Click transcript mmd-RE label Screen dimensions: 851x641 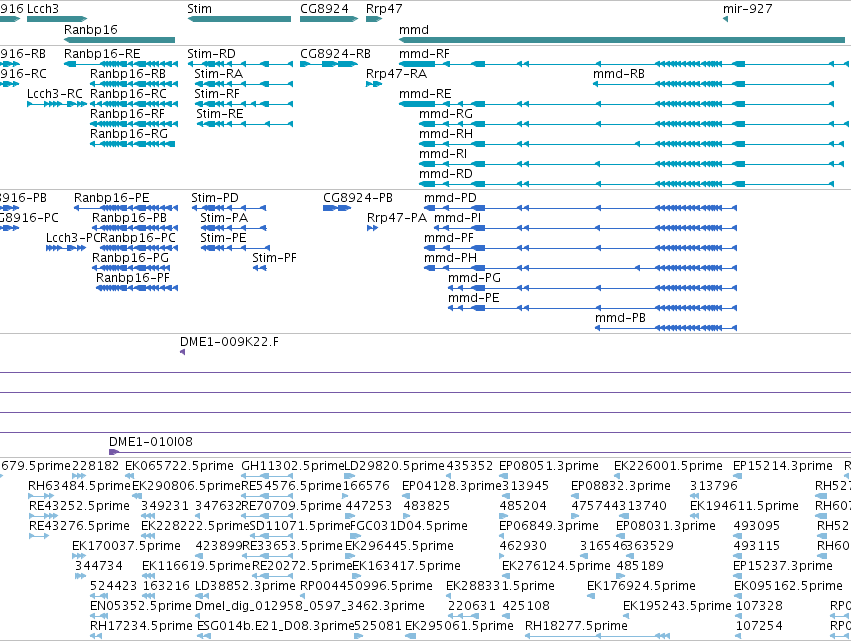[x=425, y=94]
